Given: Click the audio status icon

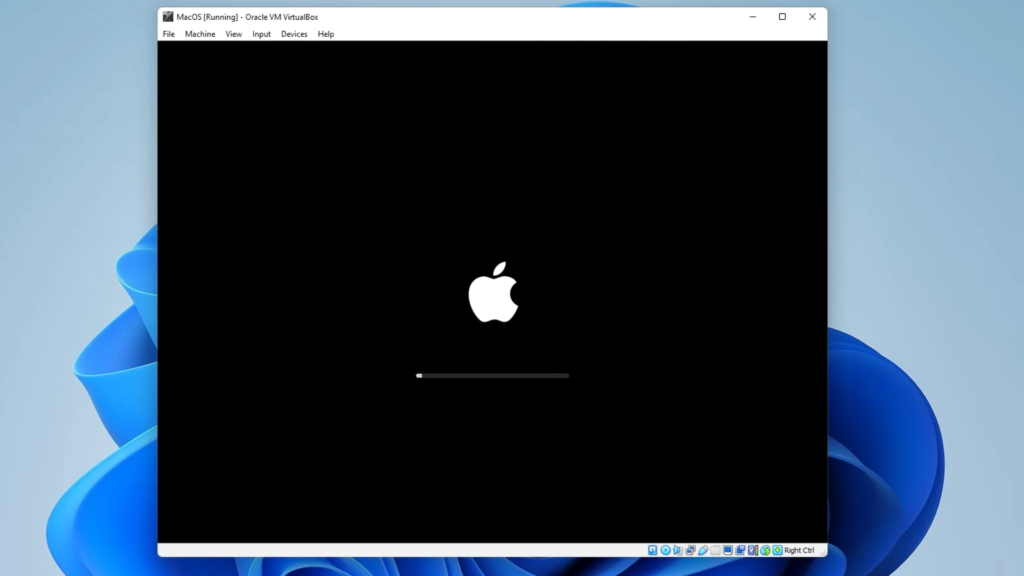Looking at the screenshot, I should tap(678, 551).
